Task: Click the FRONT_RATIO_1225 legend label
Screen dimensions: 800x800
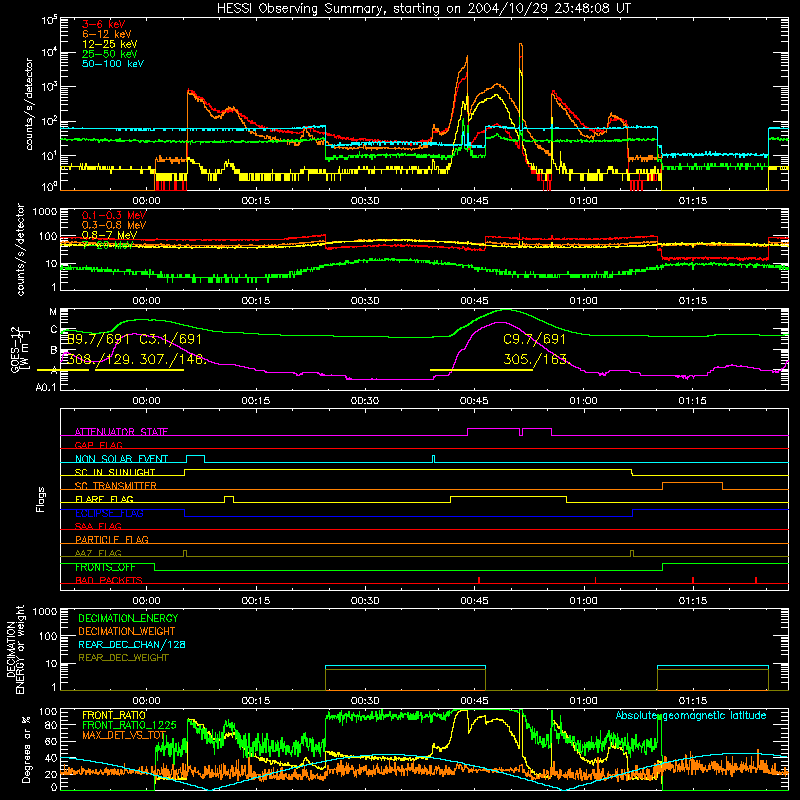Action: coord(129,725)
